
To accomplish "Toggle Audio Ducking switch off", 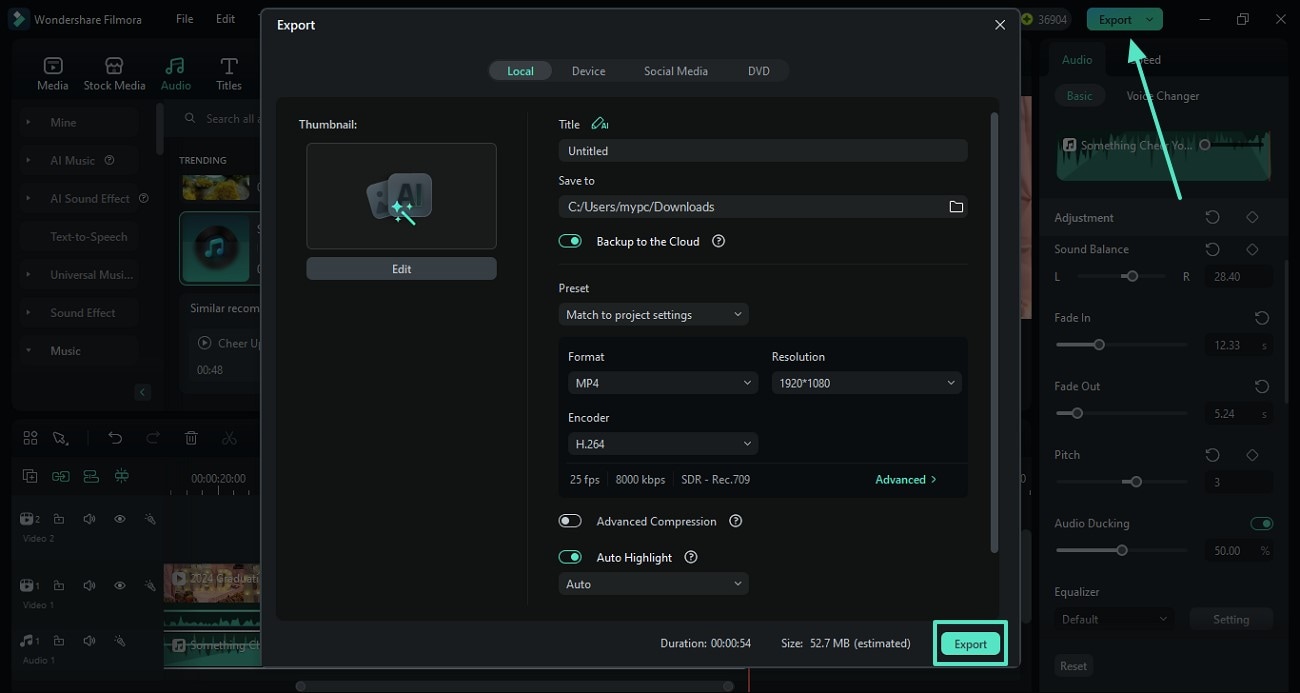I will pyautogui.click(x=1262, y=523).
